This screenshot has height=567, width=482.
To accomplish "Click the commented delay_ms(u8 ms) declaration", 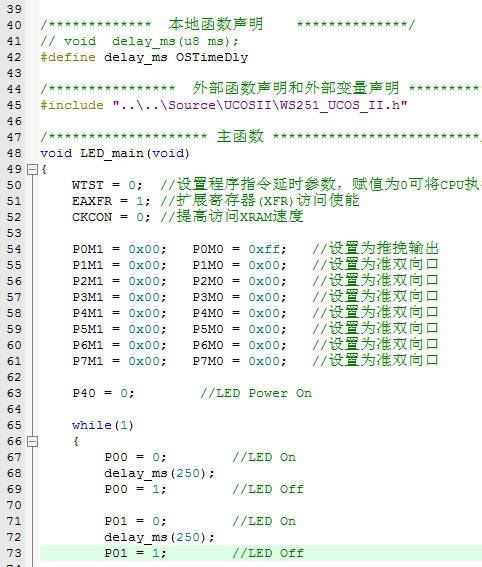I will click(x=140, y=42).
